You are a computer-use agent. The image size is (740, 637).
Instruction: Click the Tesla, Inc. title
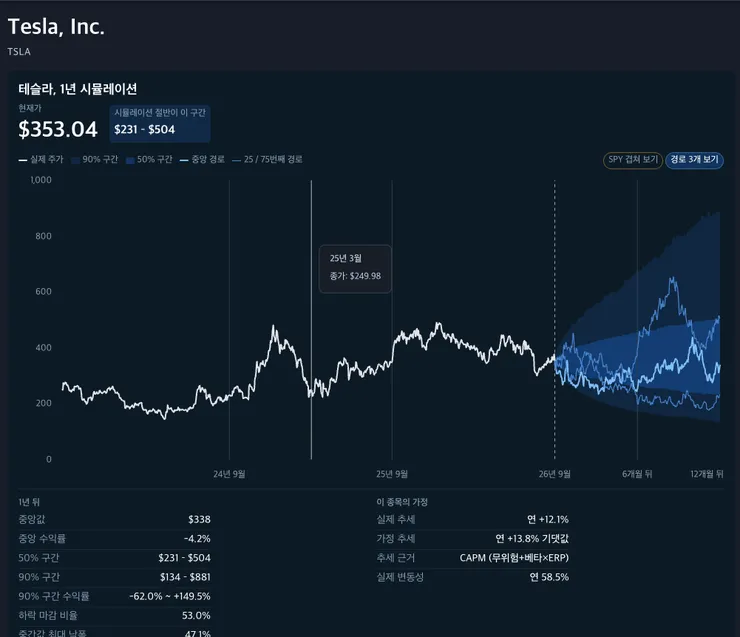click(x=56, y=26)
